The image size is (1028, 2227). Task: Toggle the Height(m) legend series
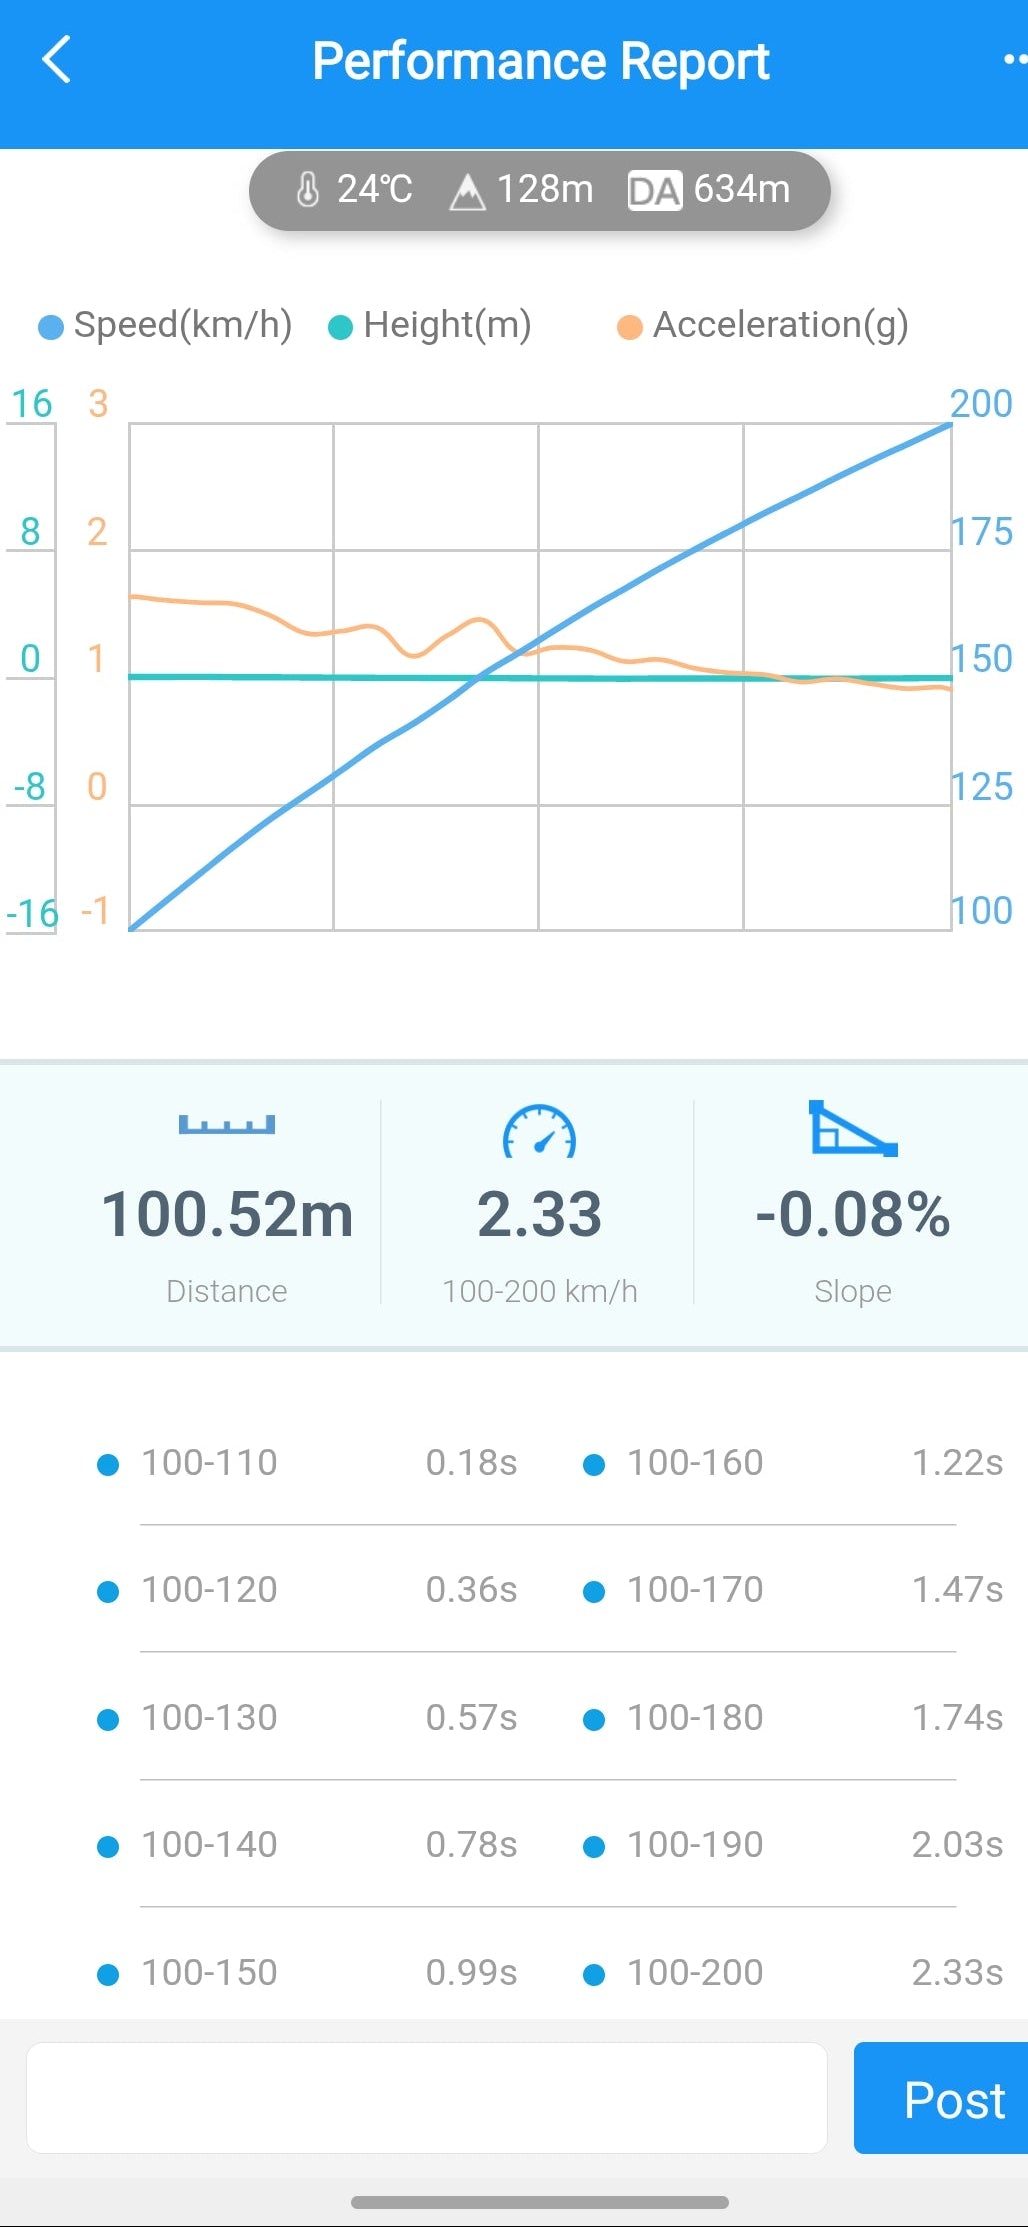[431, 325]
